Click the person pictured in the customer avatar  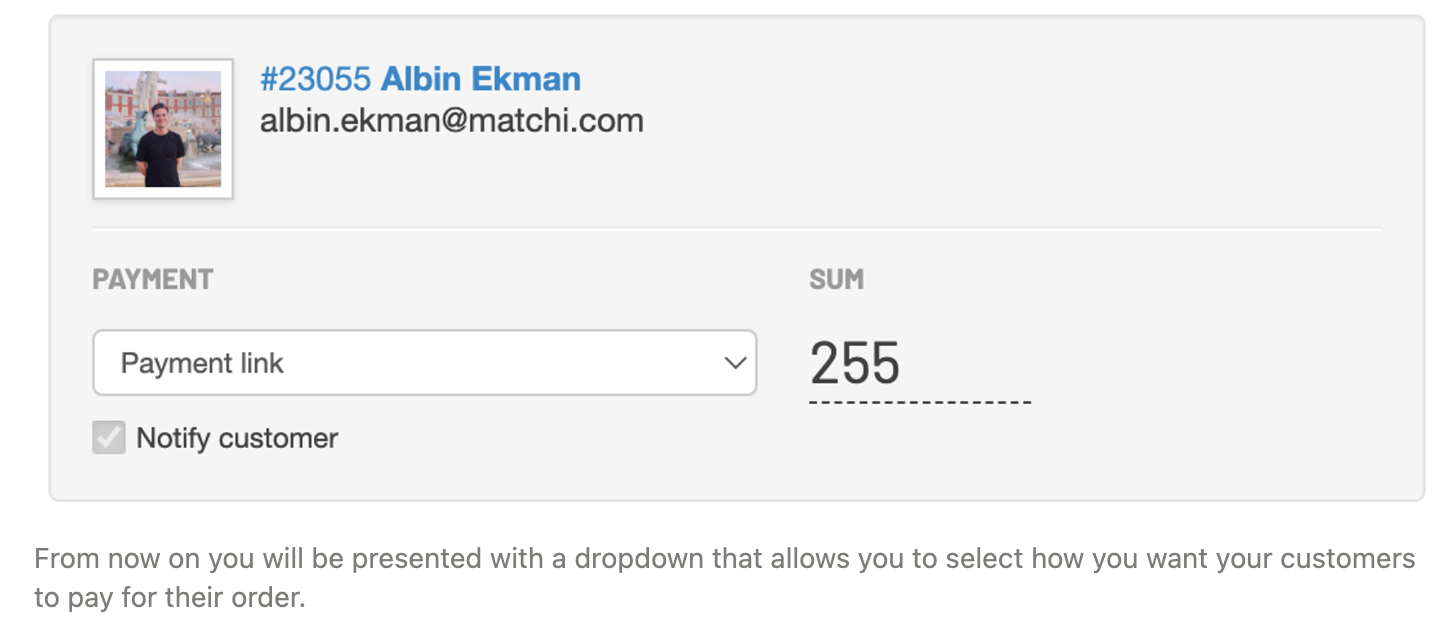pos(160,145)
